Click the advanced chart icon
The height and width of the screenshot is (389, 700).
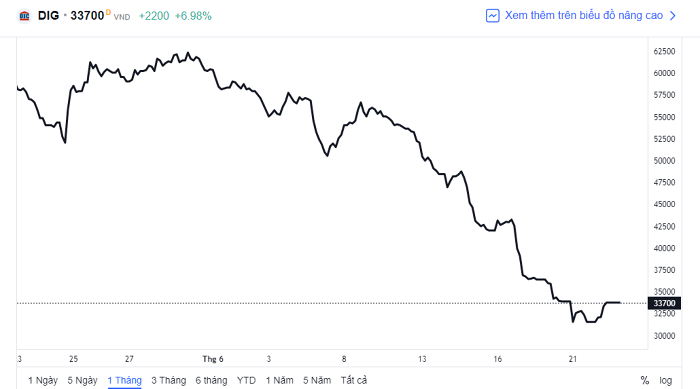(x=492, y=16)
